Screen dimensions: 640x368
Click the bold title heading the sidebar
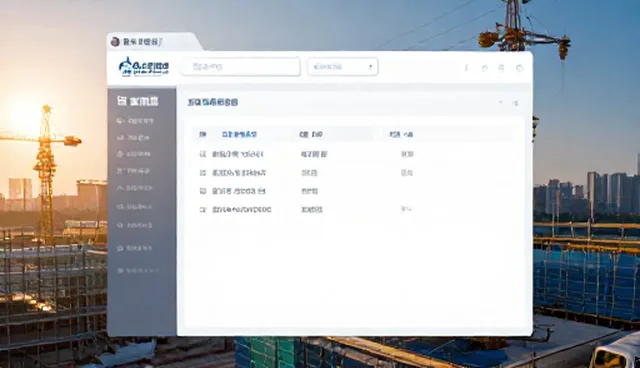tap(138, 101)
